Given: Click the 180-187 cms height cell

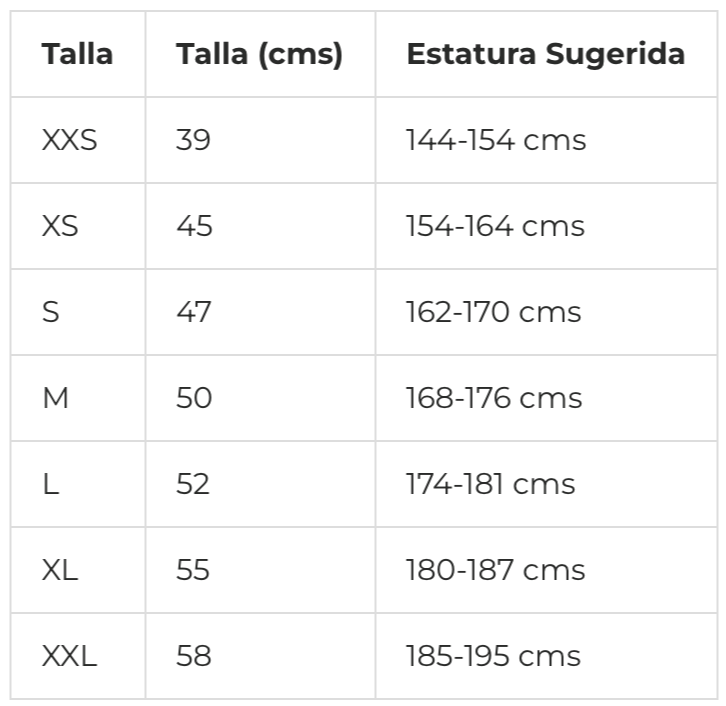Looking at the screenshot, I should click(546, 570).
